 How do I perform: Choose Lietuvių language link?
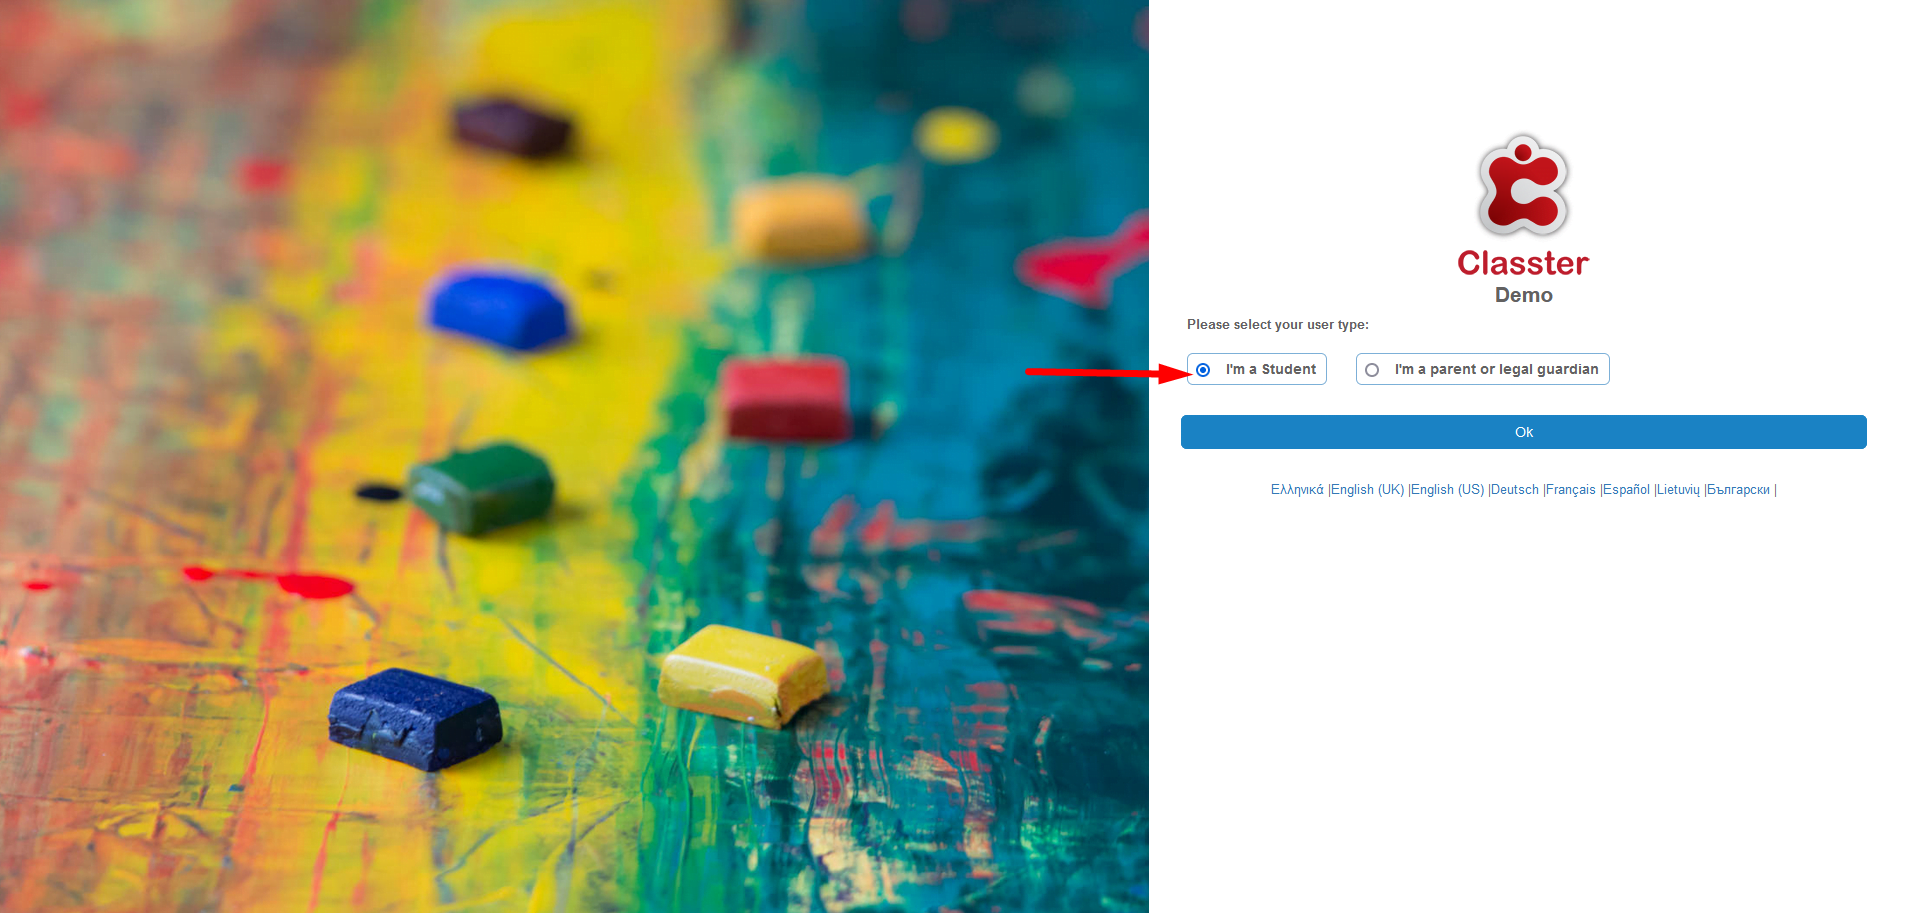pos(1678,490)
